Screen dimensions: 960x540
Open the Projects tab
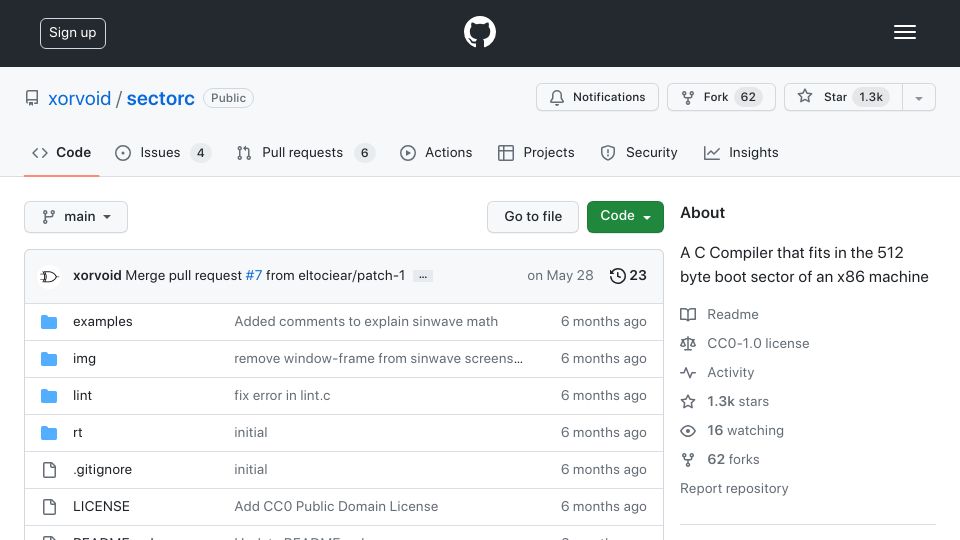tap(536, 152)
